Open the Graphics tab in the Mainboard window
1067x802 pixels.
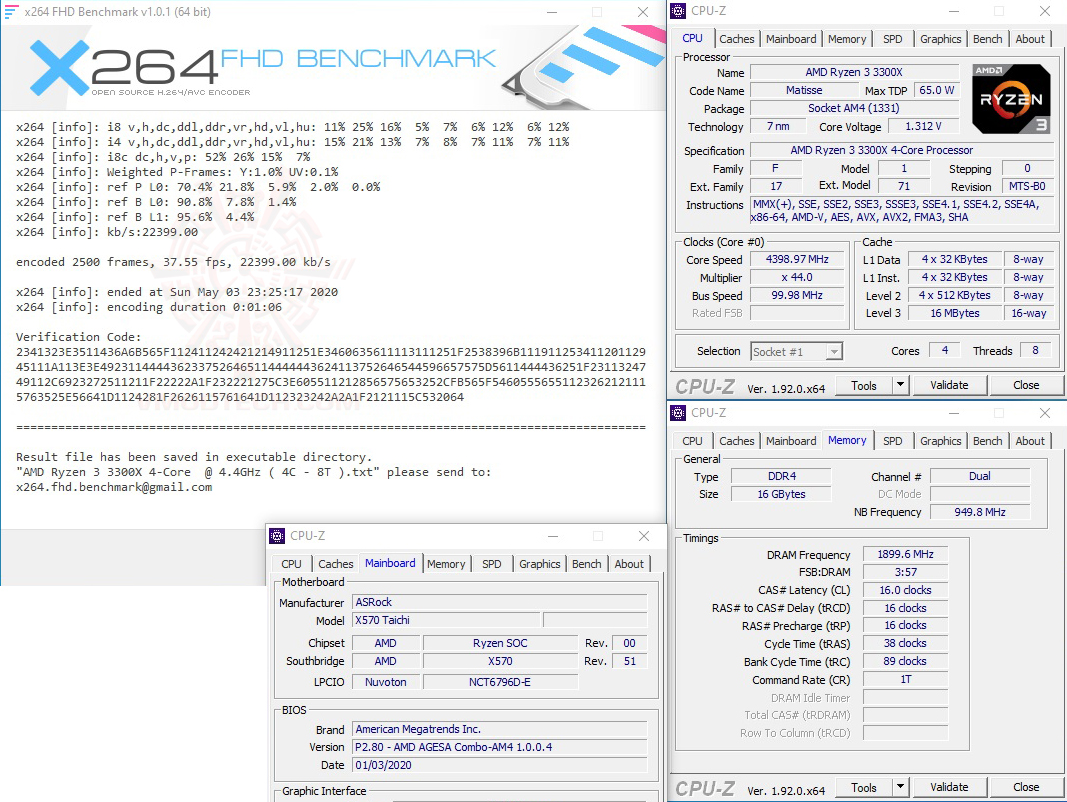click(540, 565)
